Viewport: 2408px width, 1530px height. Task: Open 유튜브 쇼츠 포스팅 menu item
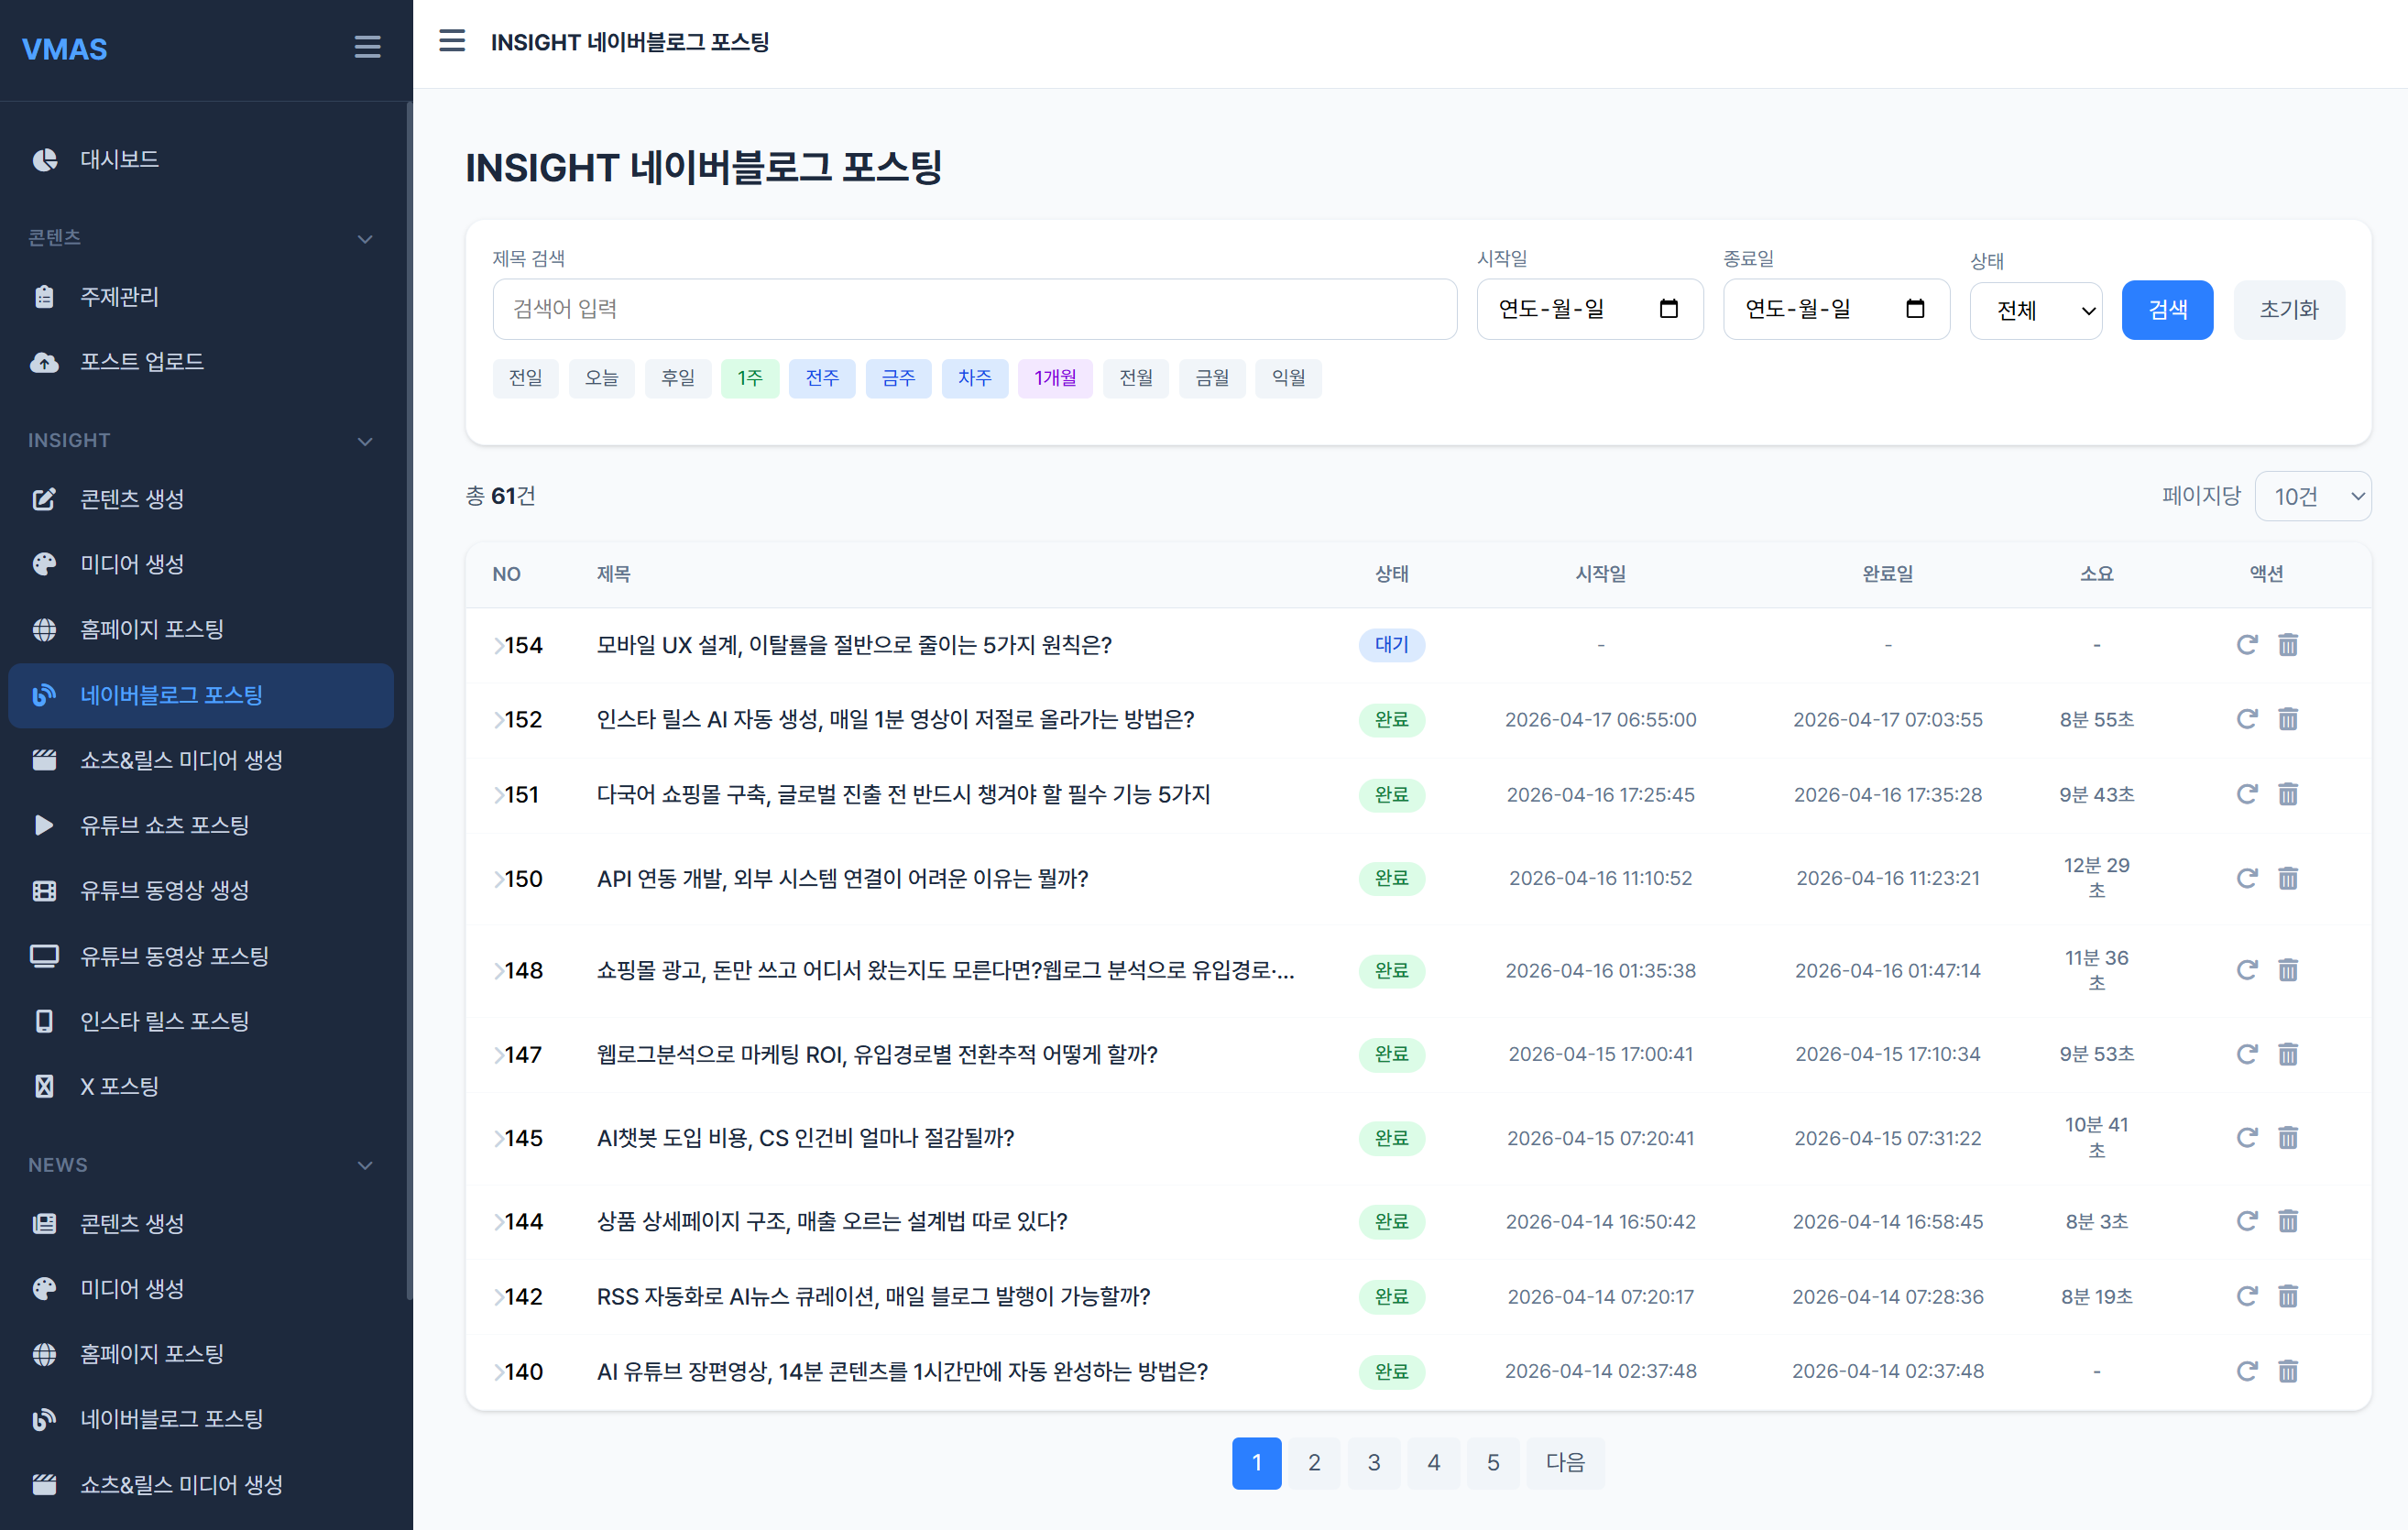pos(164,825)
